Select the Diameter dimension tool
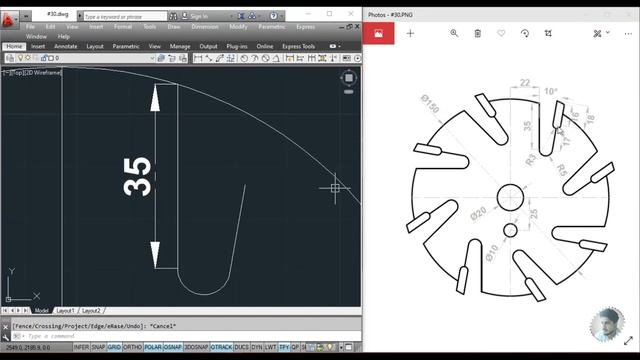640x360 pixels. [x=266, y=58]
